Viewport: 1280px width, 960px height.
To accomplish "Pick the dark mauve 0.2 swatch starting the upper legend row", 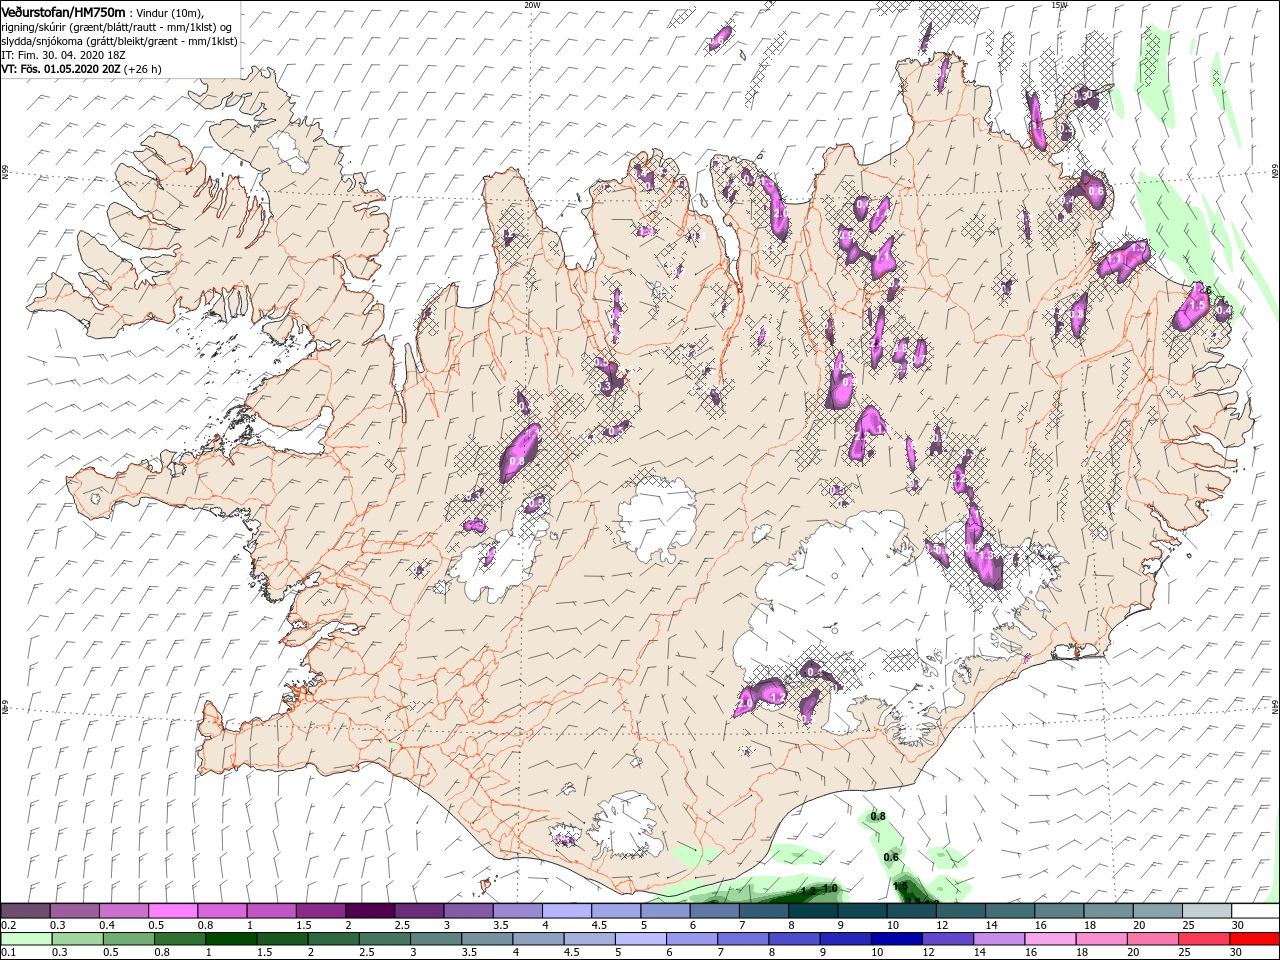I will (25, 911).
